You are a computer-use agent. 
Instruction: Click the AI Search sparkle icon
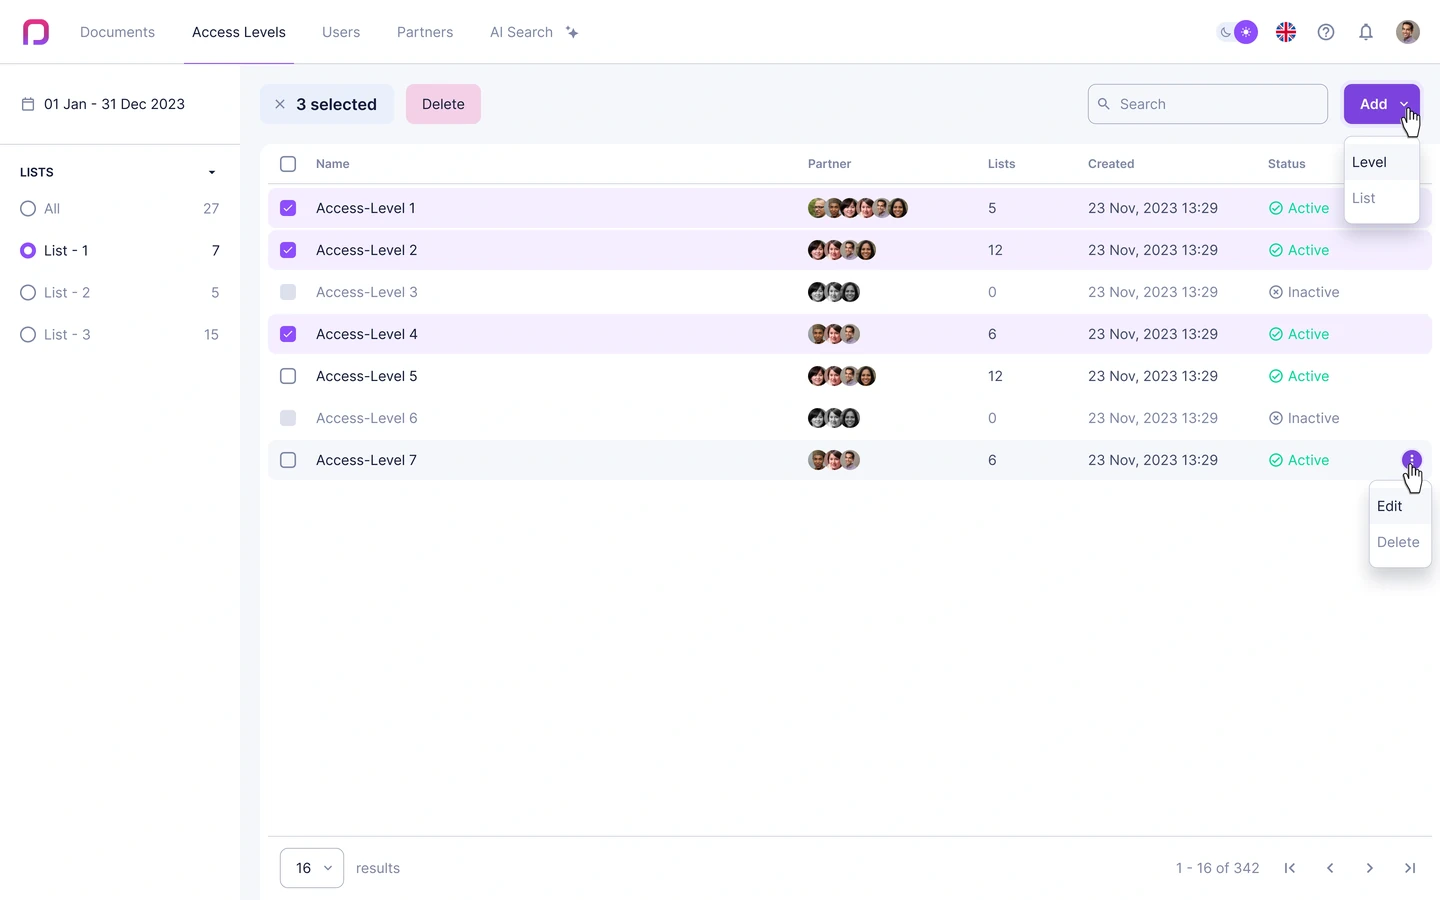[x=572, y=32]
